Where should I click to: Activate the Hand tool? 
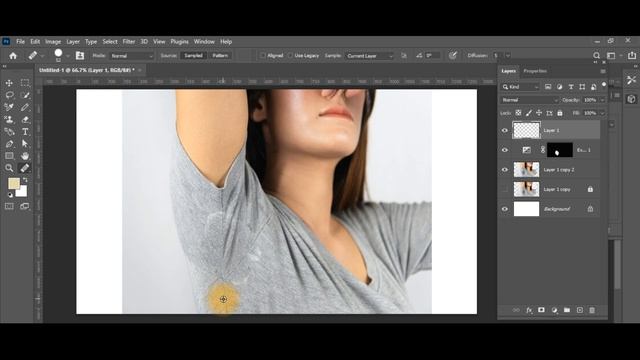pyautogui.click(x=25, y=156)
